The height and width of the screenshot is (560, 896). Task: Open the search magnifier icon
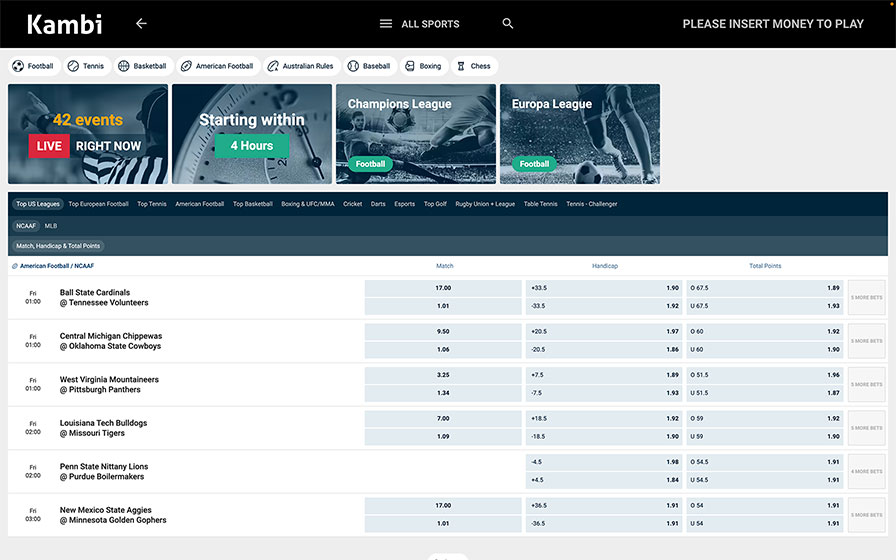tap(507, 23)
